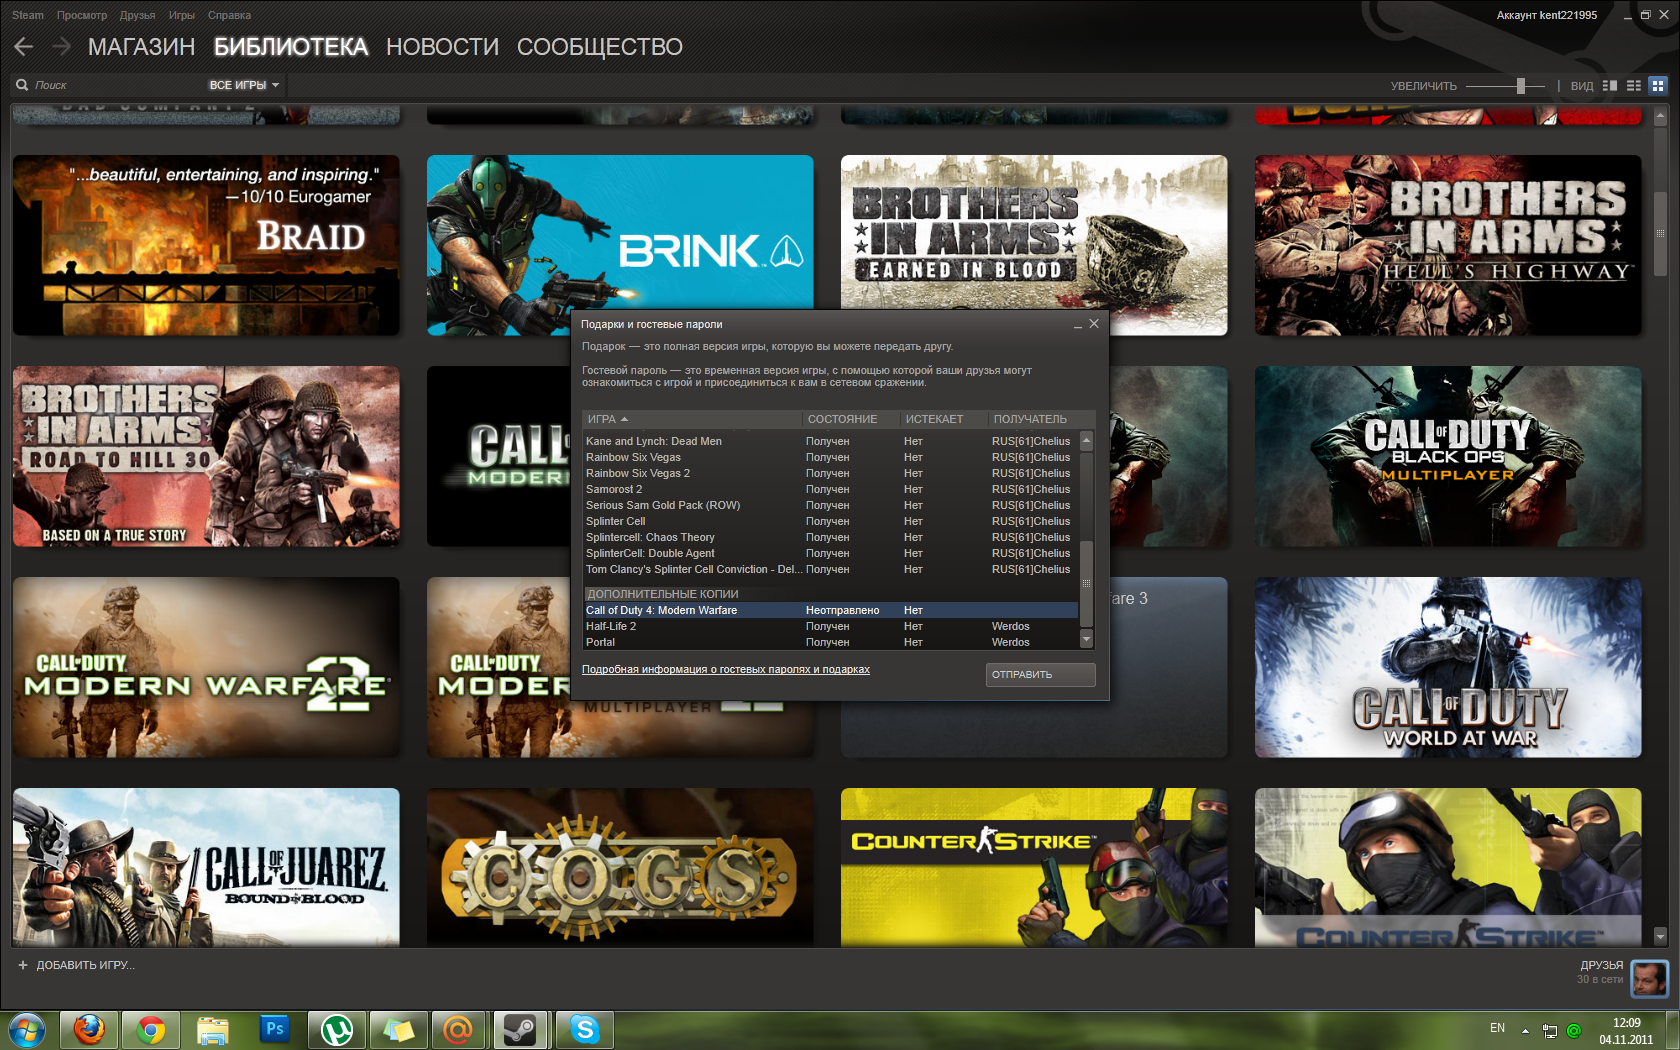Select the Kane and Lynch: Dead Men row
Viewport: 1680px width, 1050px height.
point(830,441)
